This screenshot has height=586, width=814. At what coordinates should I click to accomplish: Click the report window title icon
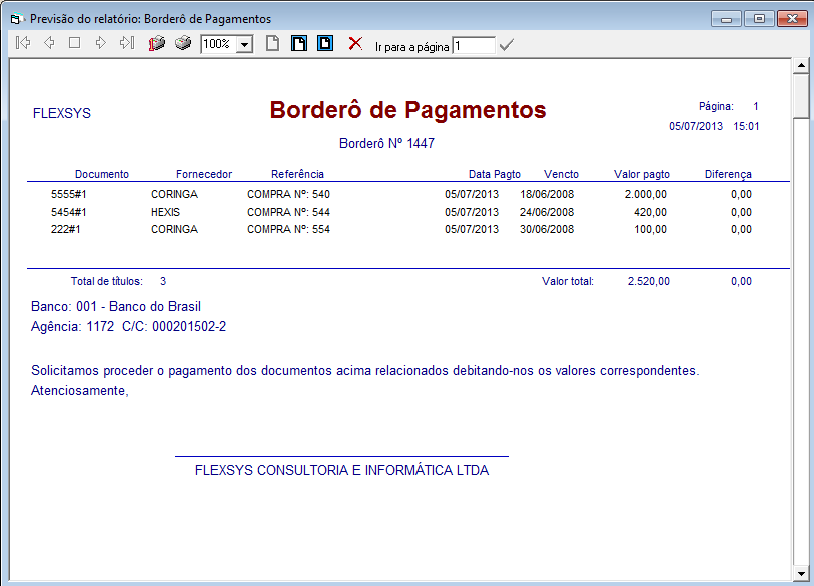point(16,19)
